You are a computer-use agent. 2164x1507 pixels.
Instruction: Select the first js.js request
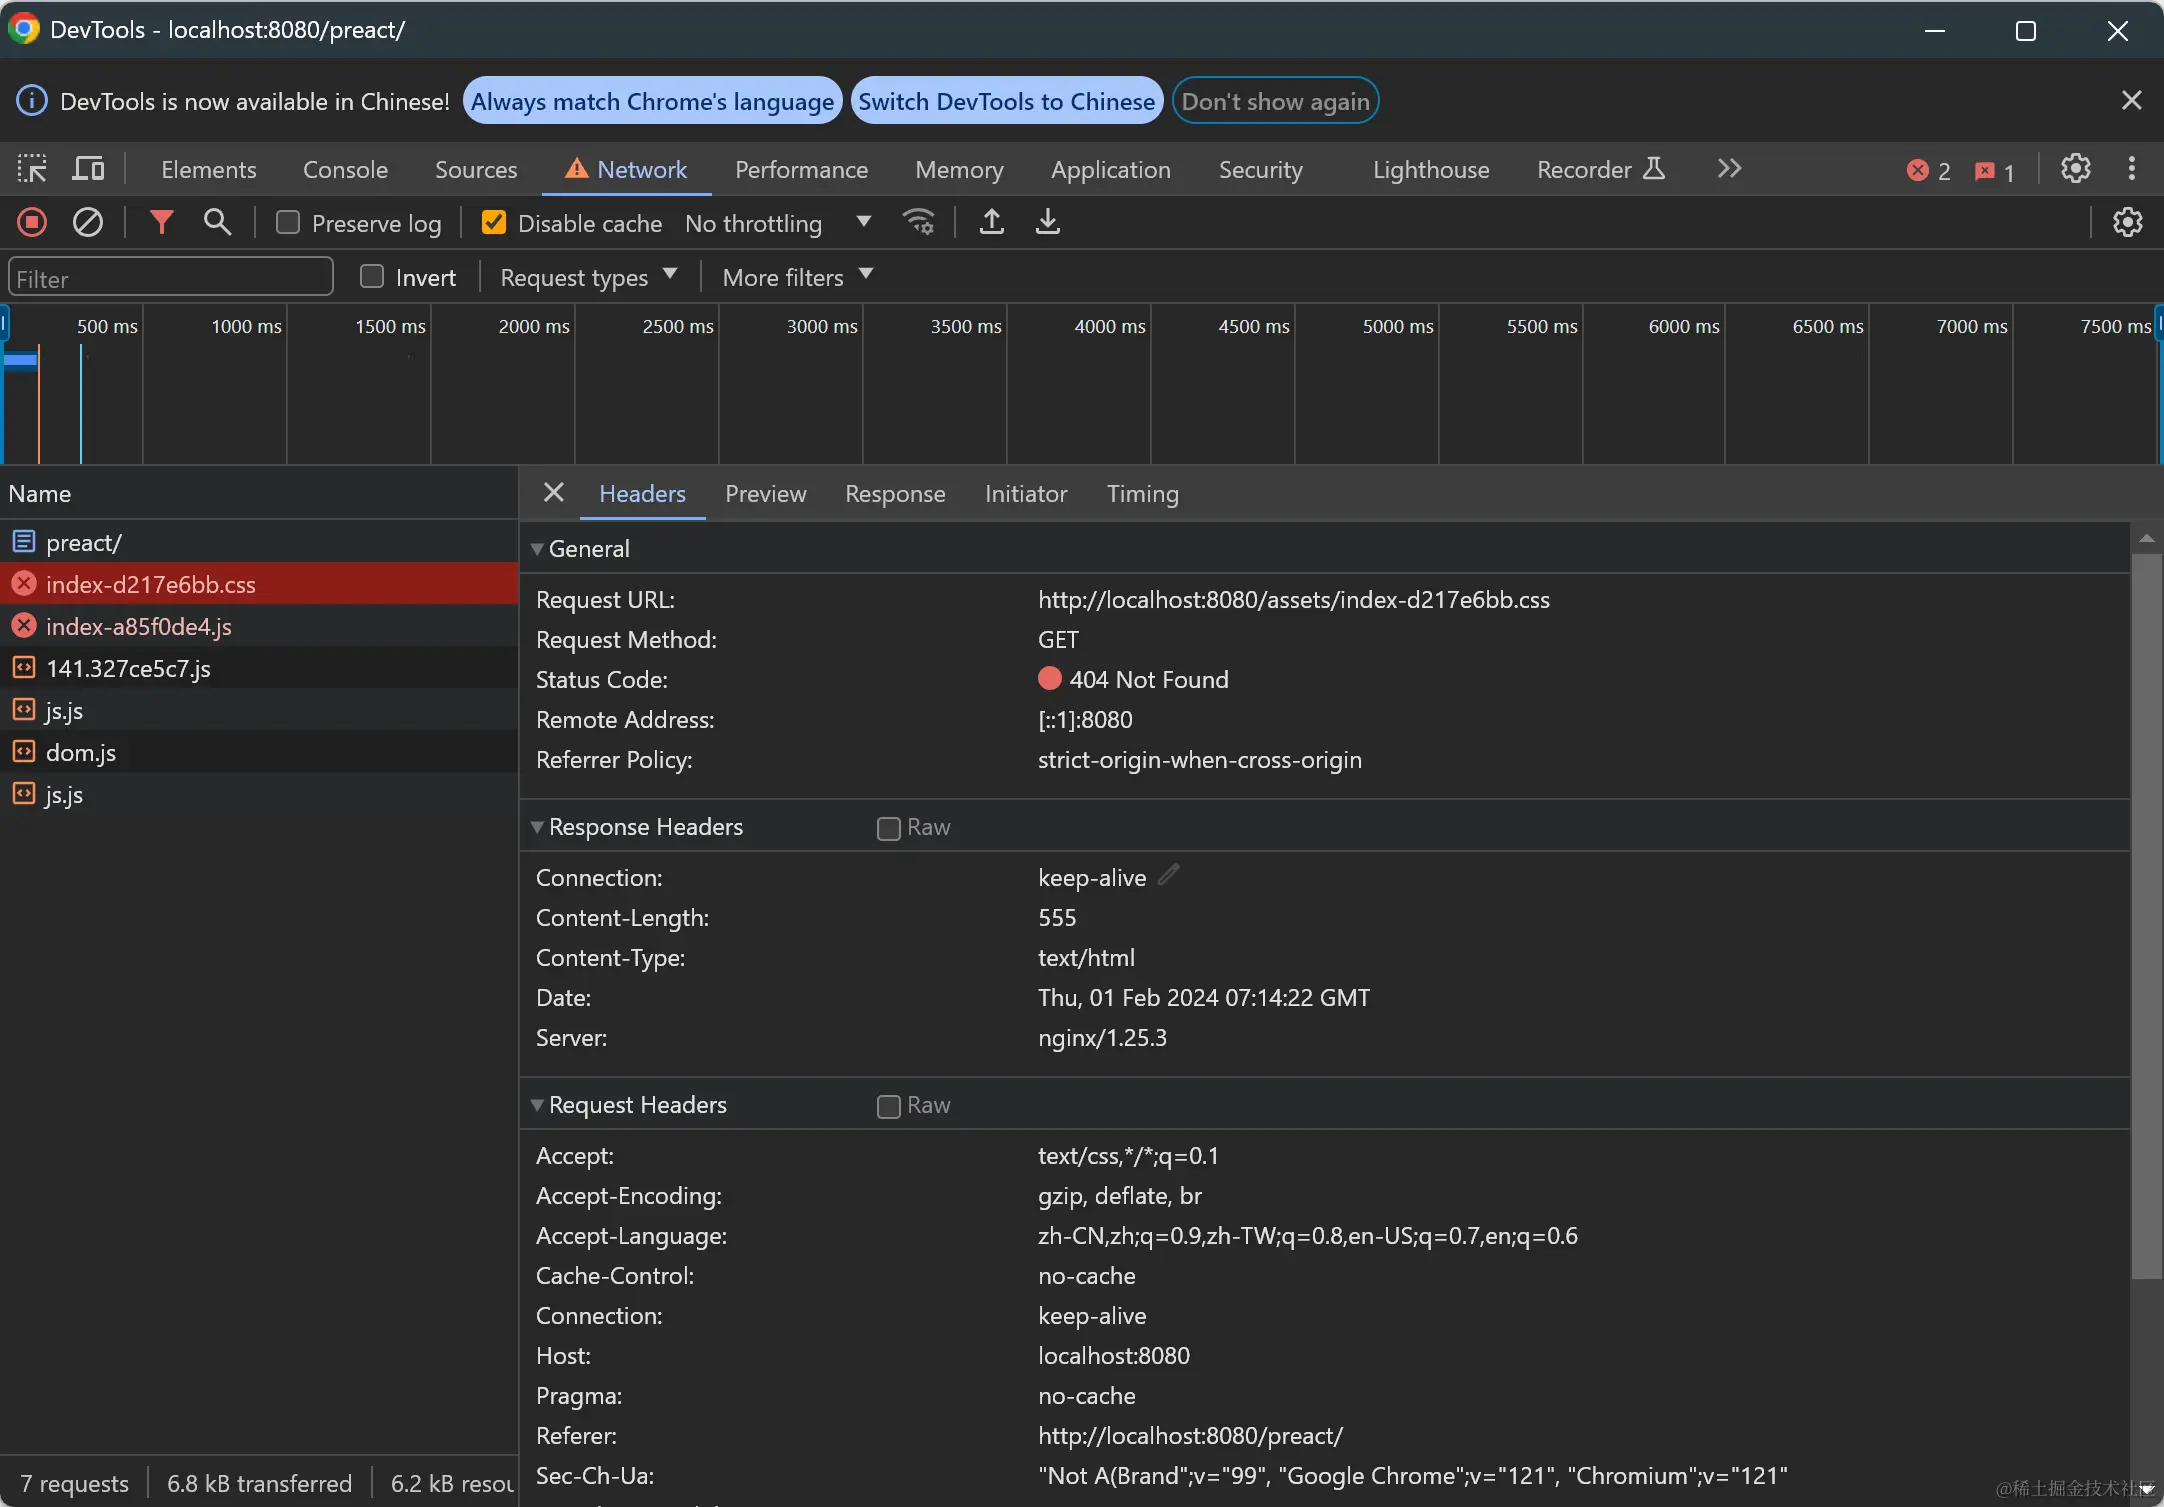pos(259,710)
